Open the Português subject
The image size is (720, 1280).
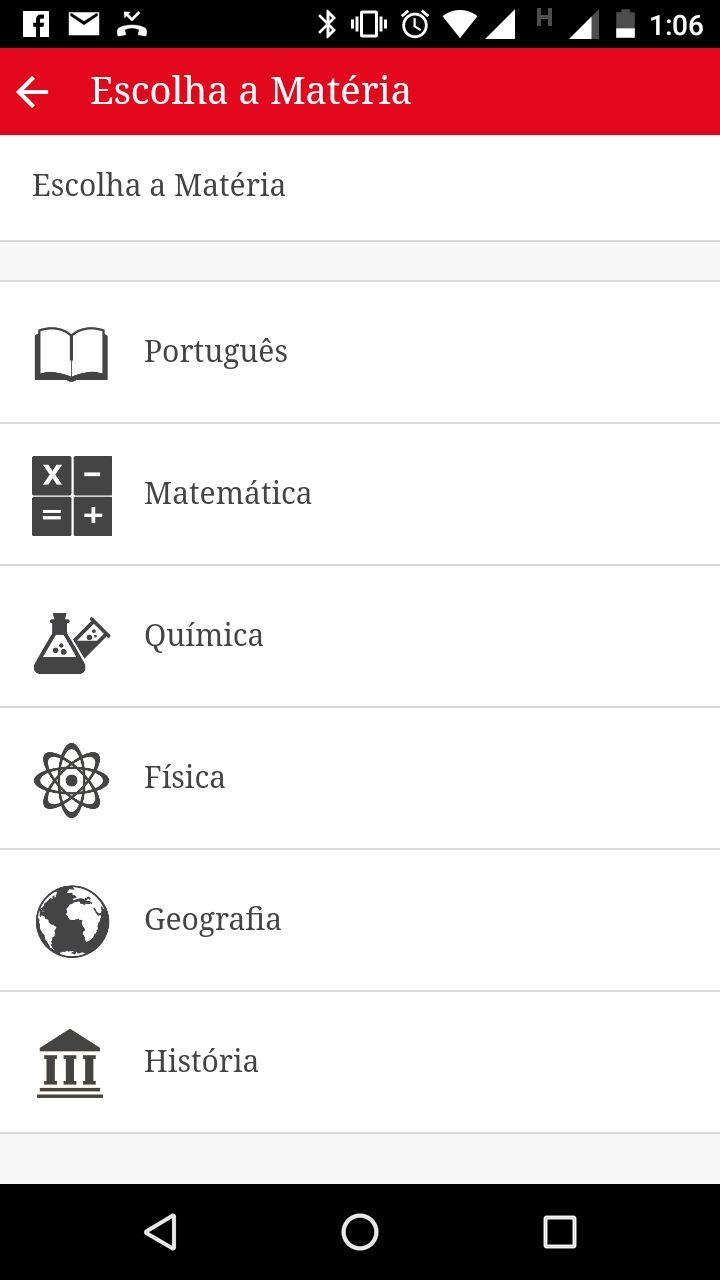360,352
